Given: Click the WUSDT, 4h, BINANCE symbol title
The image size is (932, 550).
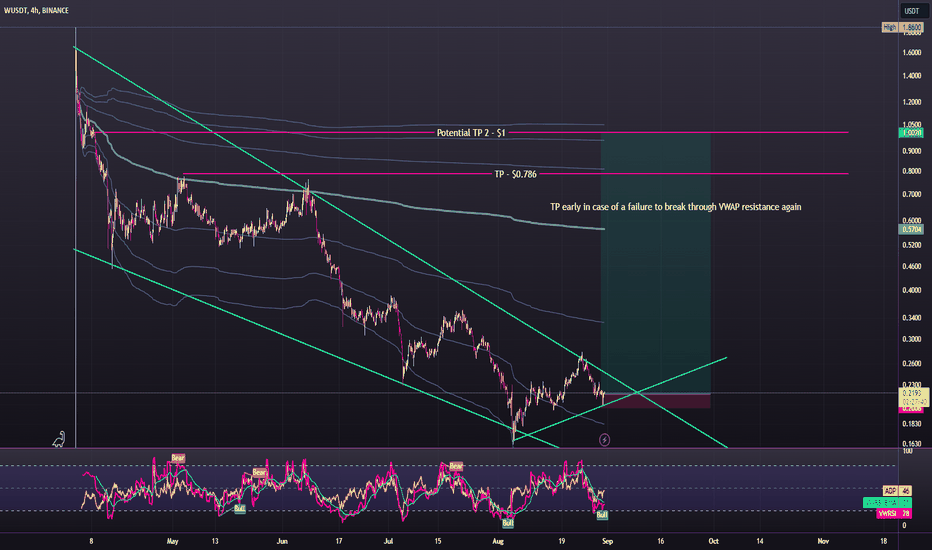Looking at the screenshot, I should tap(36, 10).
